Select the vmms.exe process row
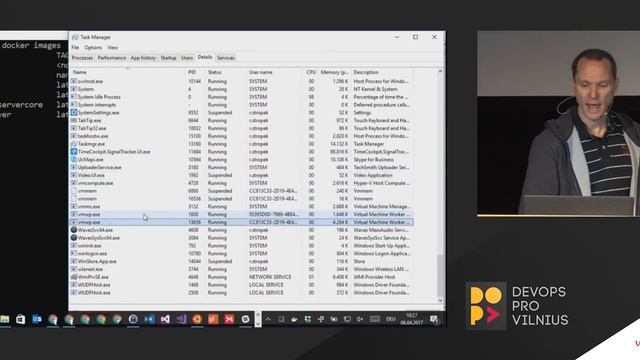 pyautogui.click(x=242, y=207)
